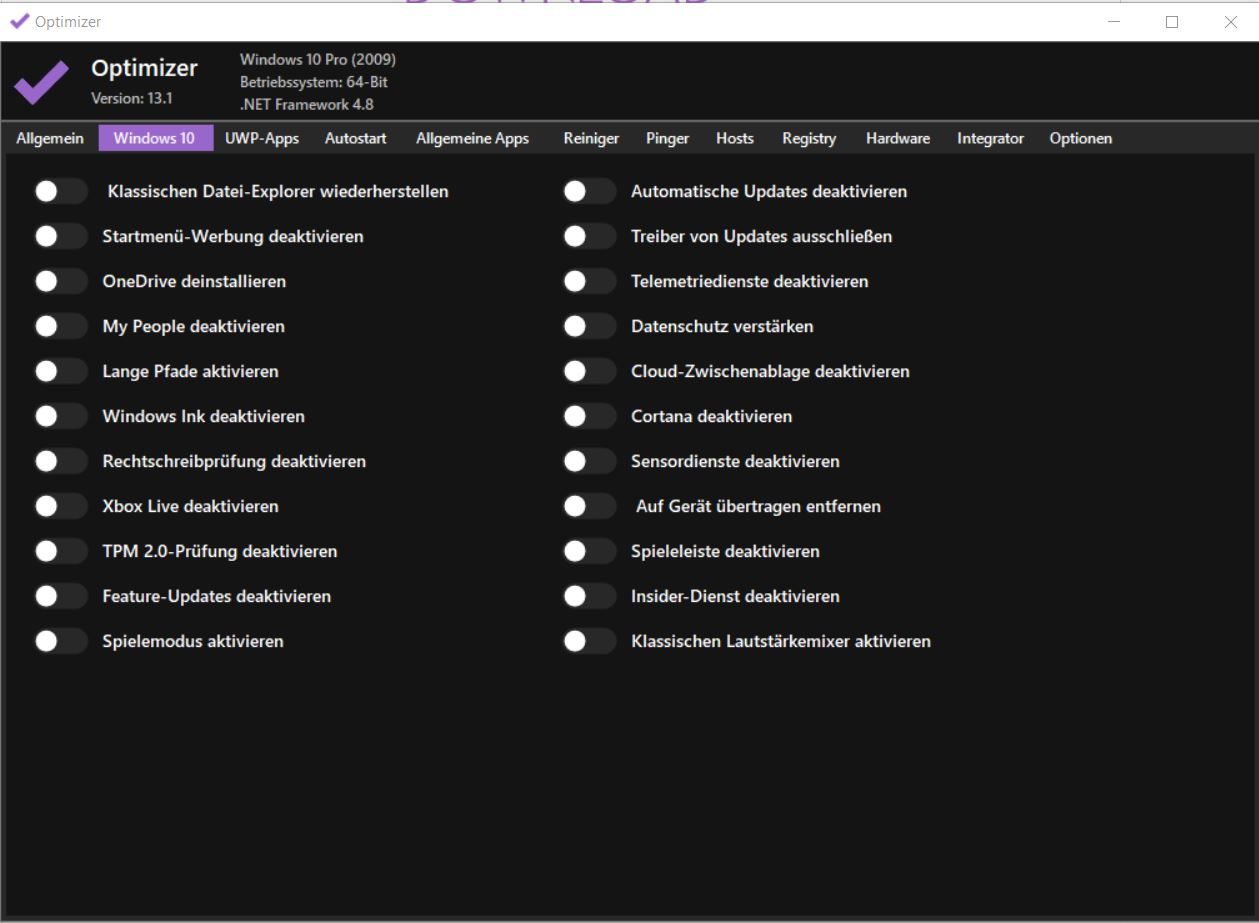The width and height of the screenshot is (1259, 923).
Task: Switch on 'Xbox Live deaktivieren'
Action: 61,506
